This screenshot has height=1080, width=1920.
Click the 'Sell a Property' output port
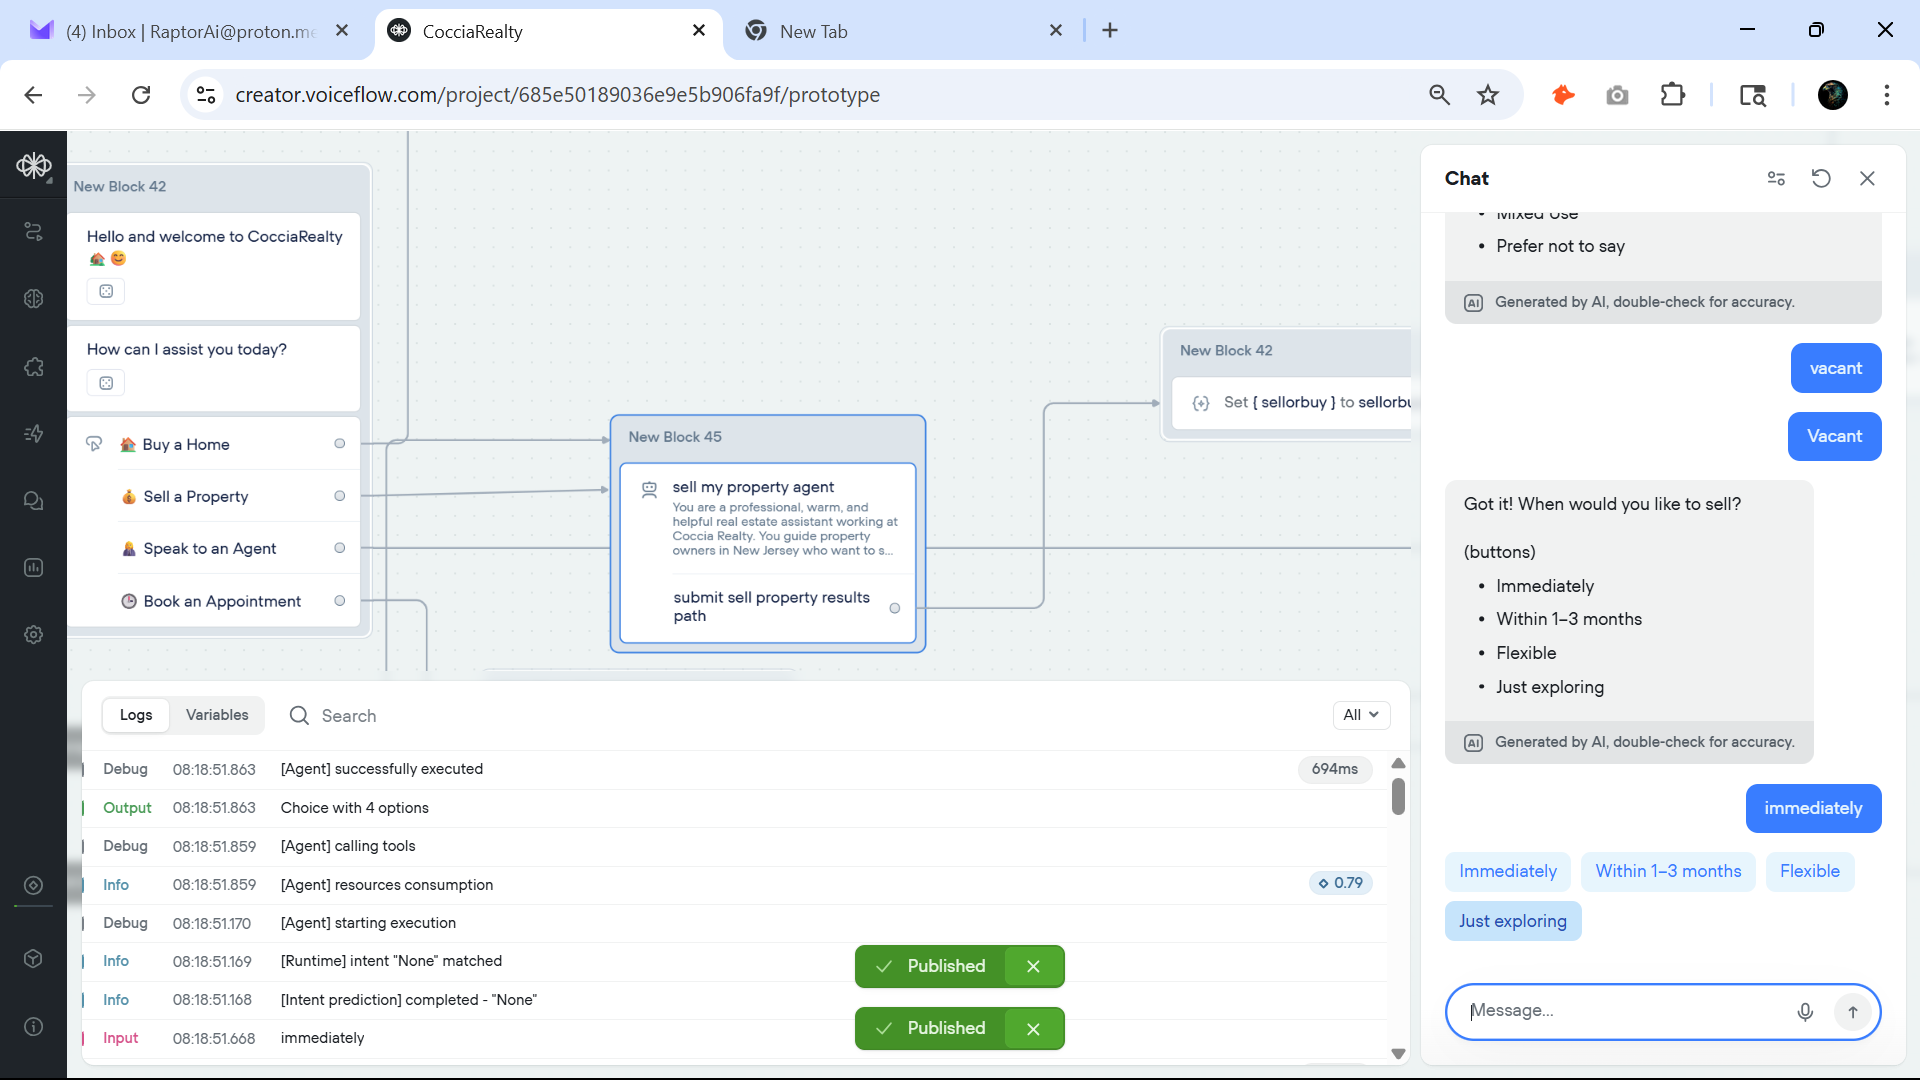coord(339,496)
